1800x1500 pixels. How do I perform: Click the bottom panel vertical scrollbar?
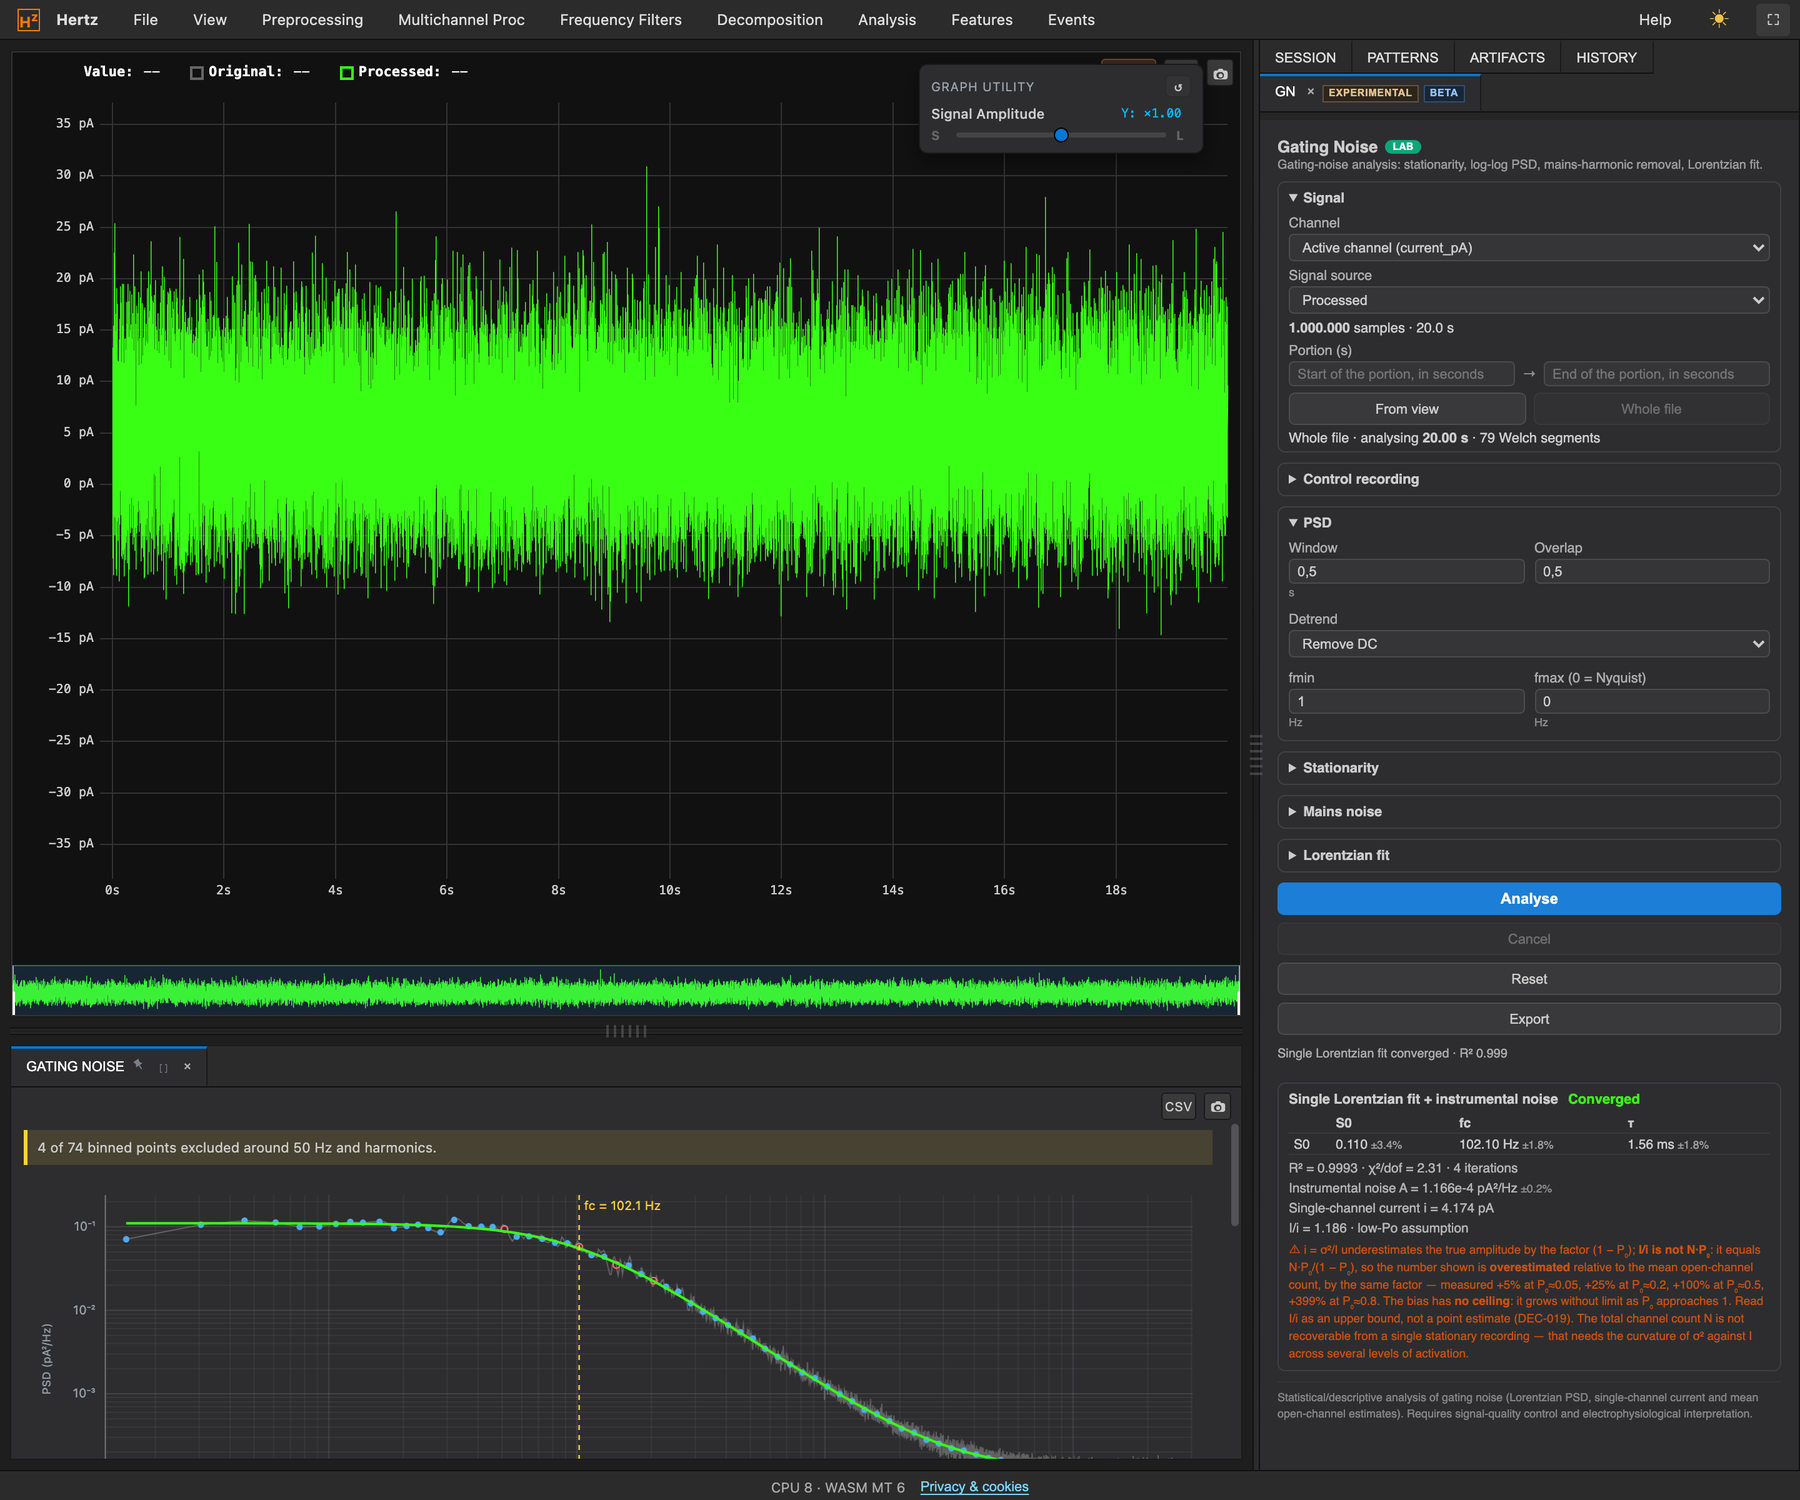[1235, 1175]
